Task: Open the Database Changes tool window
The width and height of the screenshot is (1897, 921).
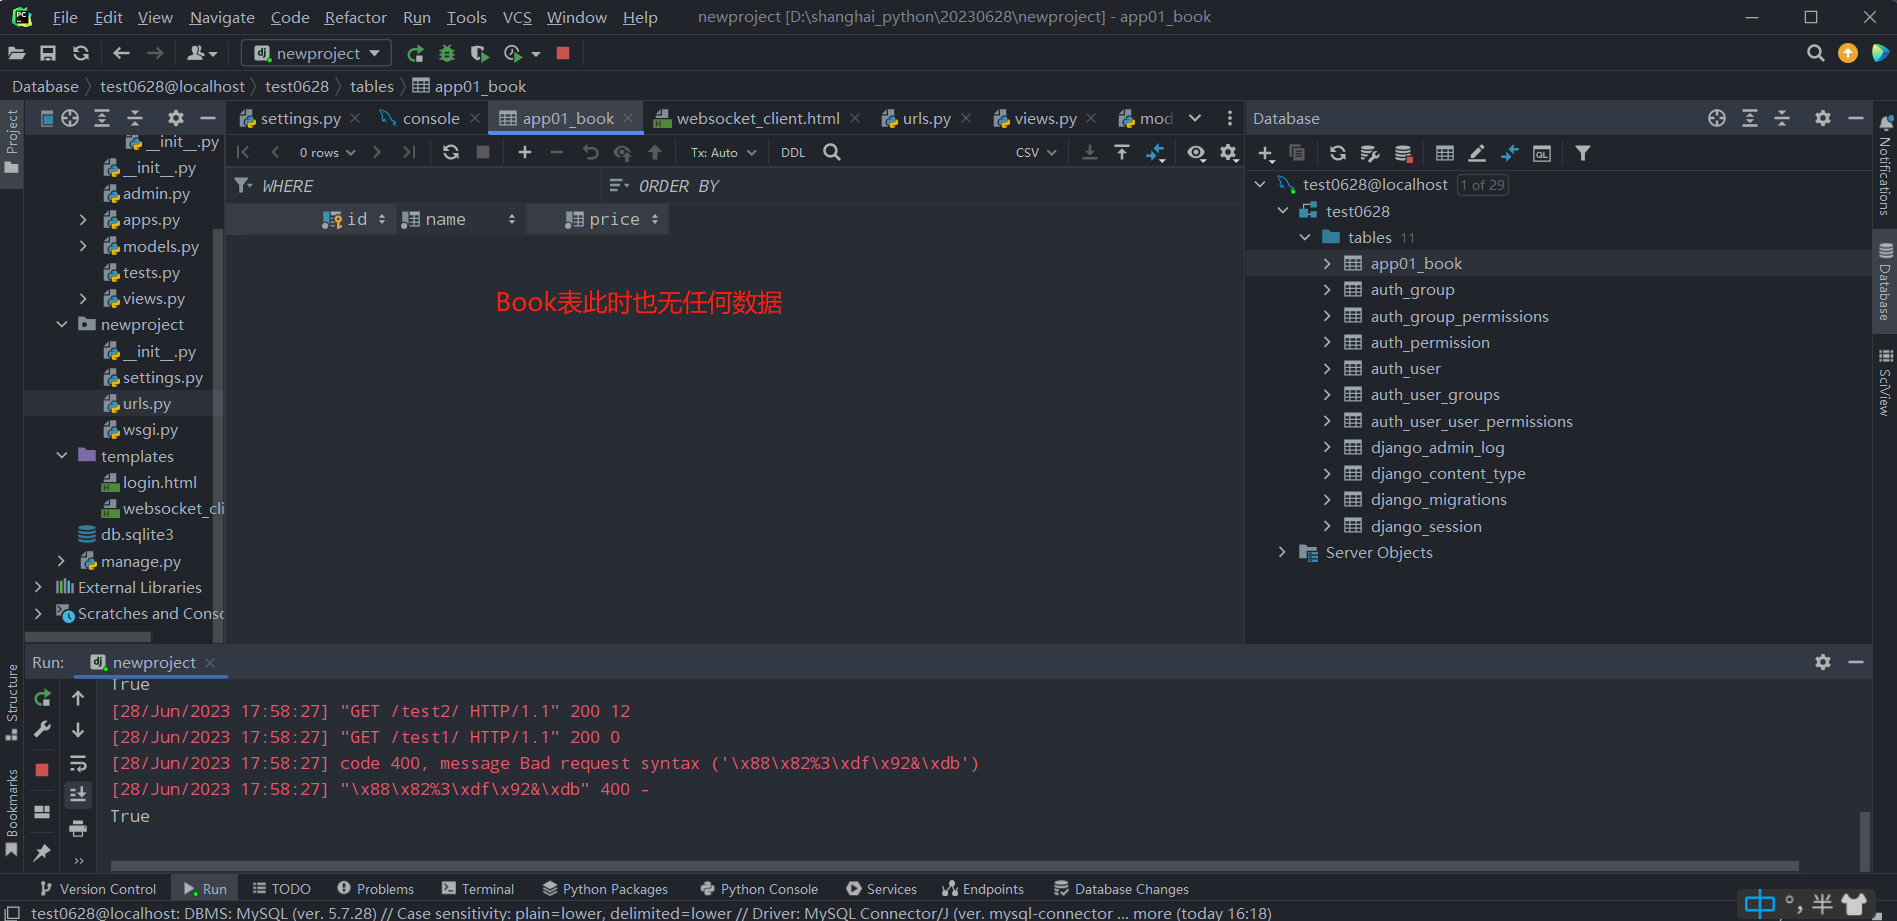Action: coord(1121,889)
